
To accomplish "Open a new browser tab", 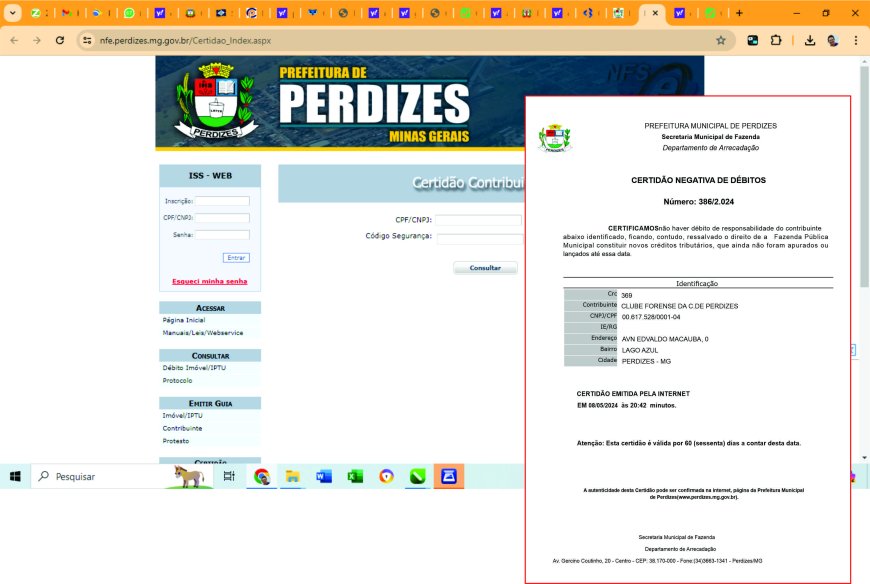I will (x=739, y=13).
